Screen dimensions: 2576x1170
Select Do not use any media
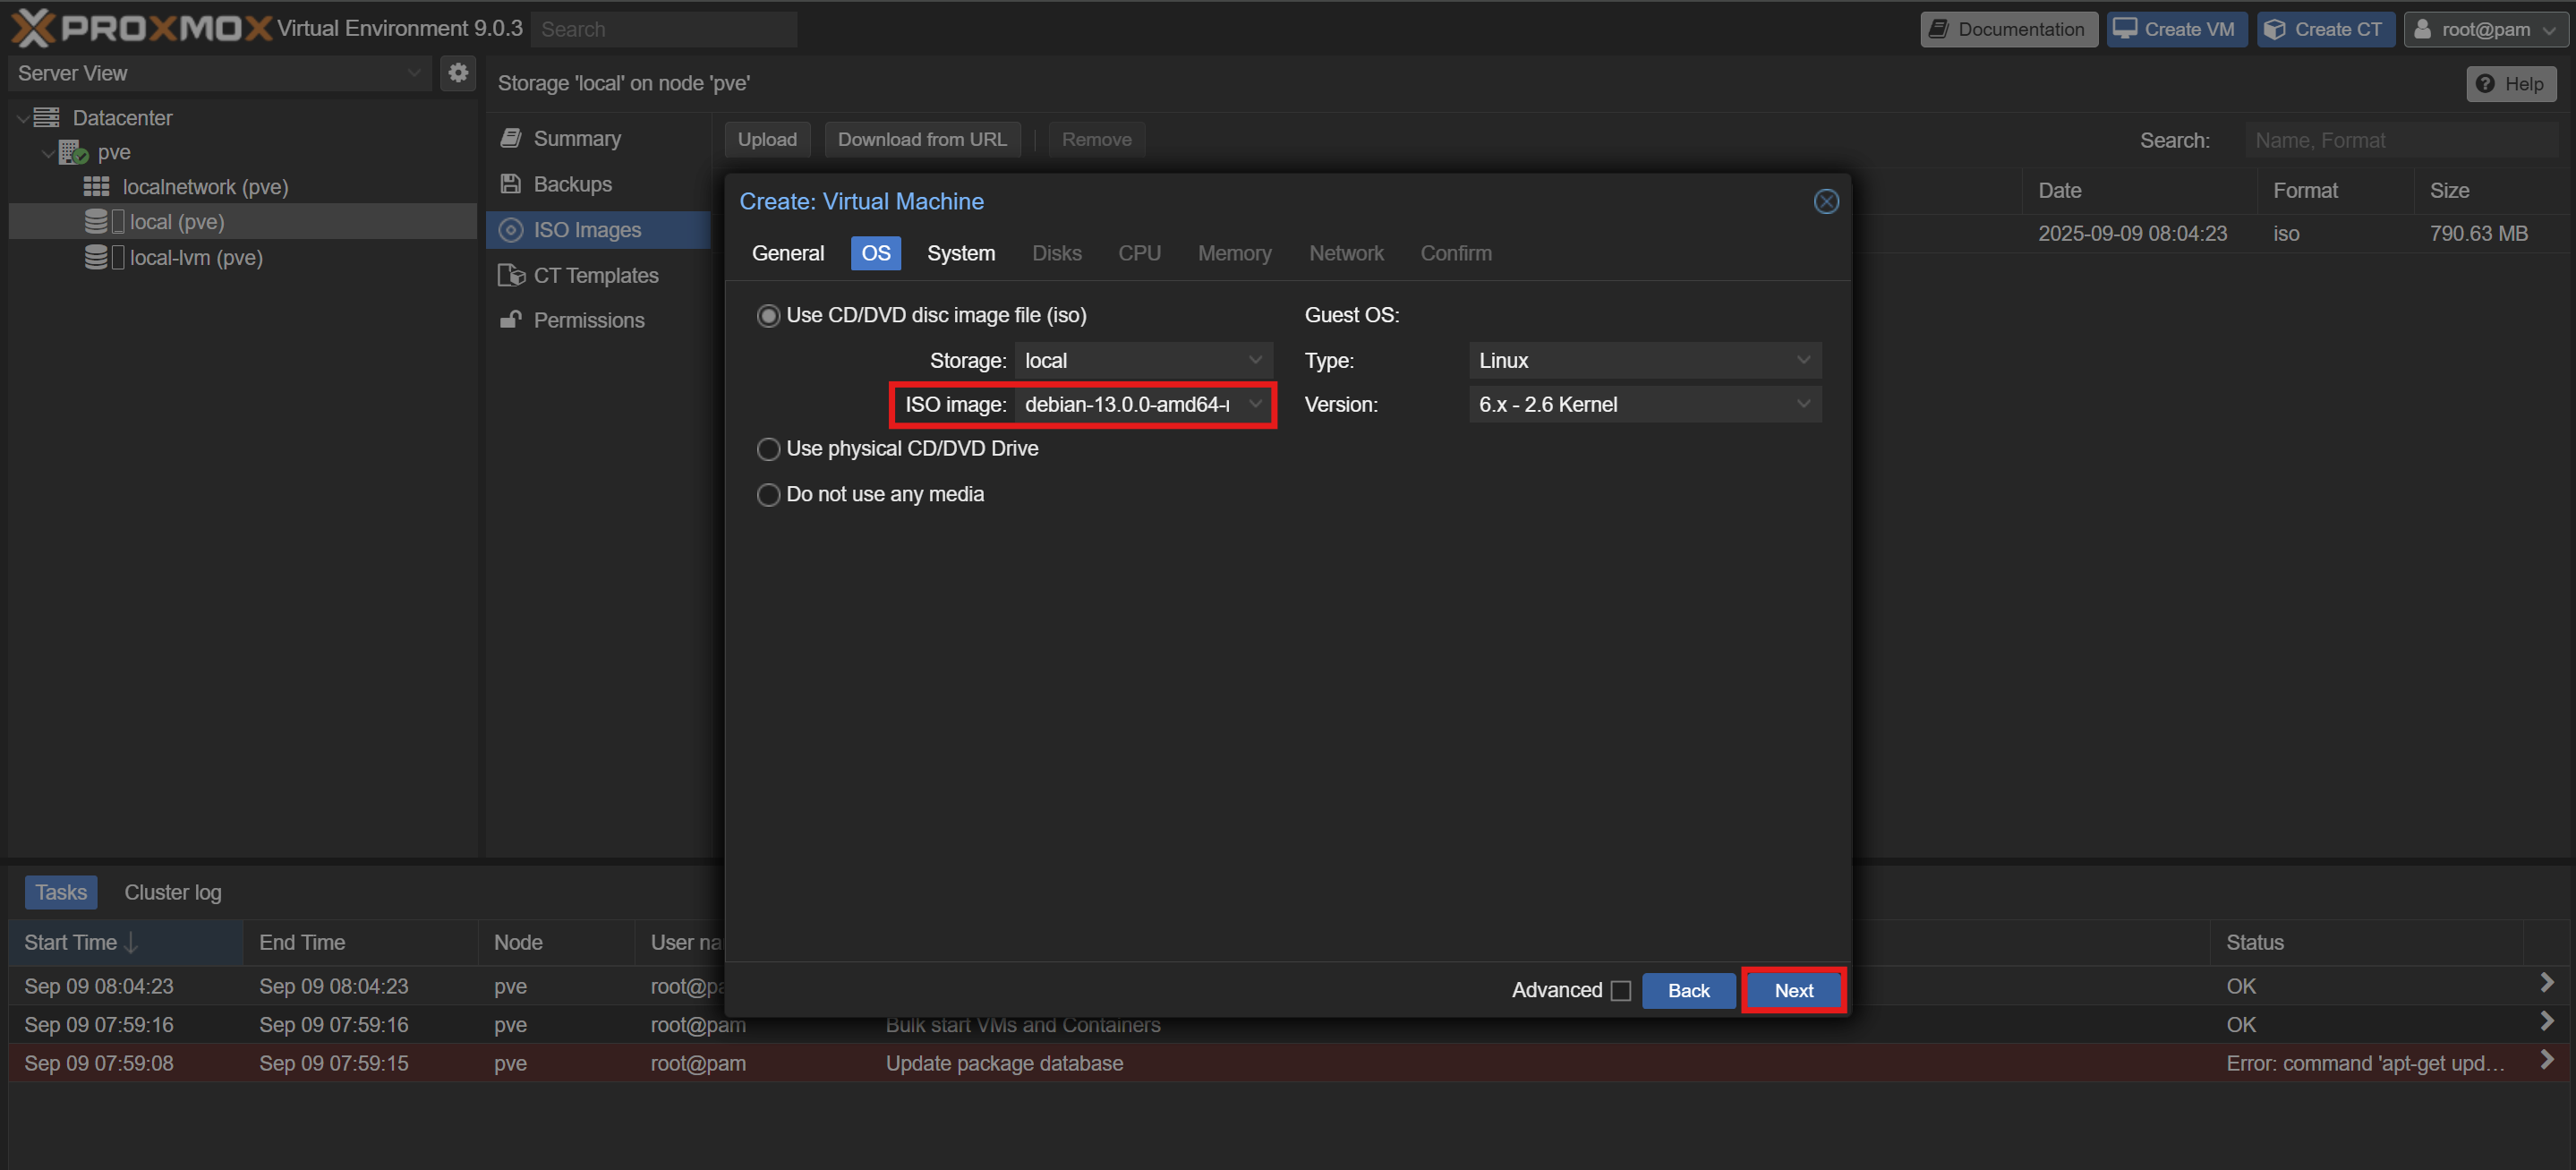click(x=768, y=495)
